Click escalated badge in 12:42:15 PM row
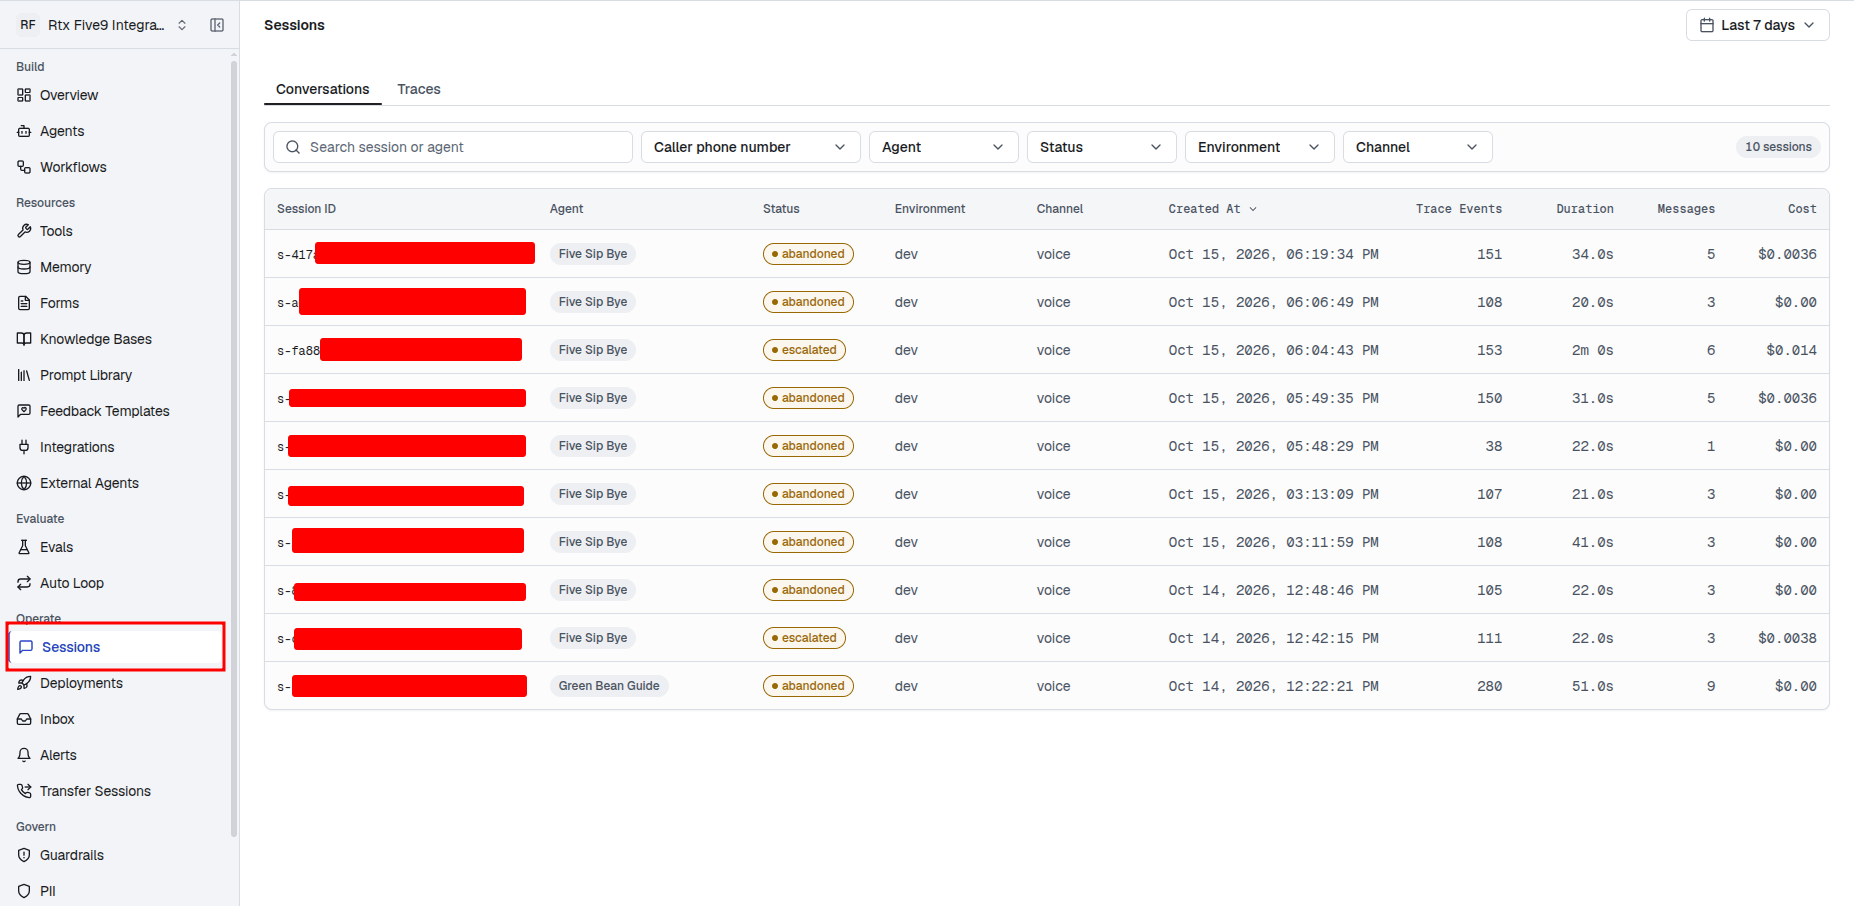Screen dimensions: 1854x906 tap(804, 638)
